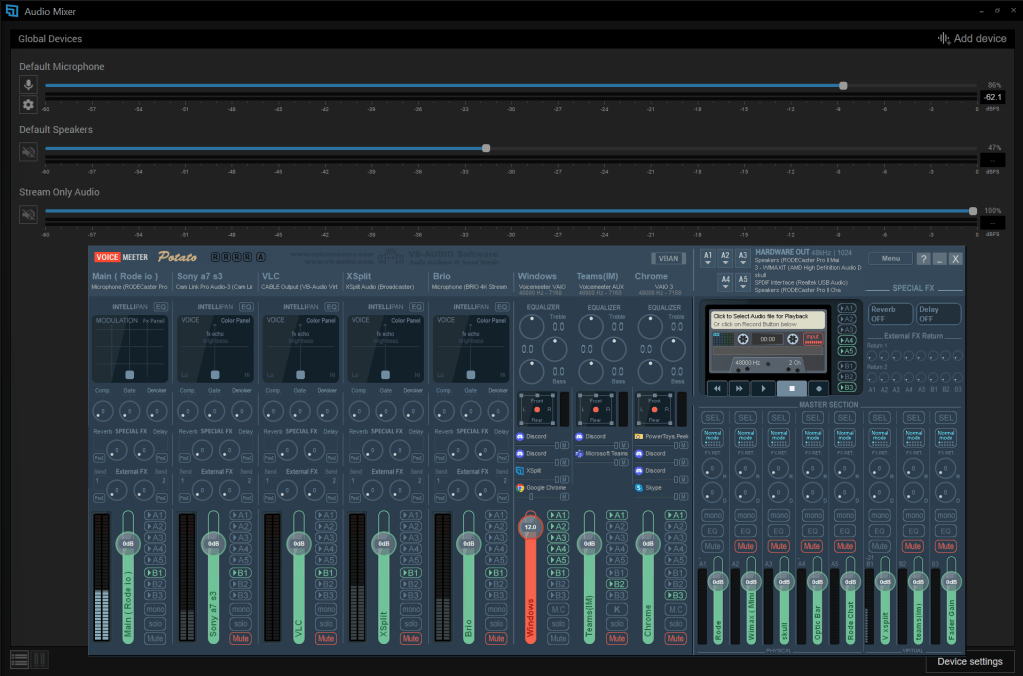Toggle A1 routing on Teams(IM) strip

(617, 515)
